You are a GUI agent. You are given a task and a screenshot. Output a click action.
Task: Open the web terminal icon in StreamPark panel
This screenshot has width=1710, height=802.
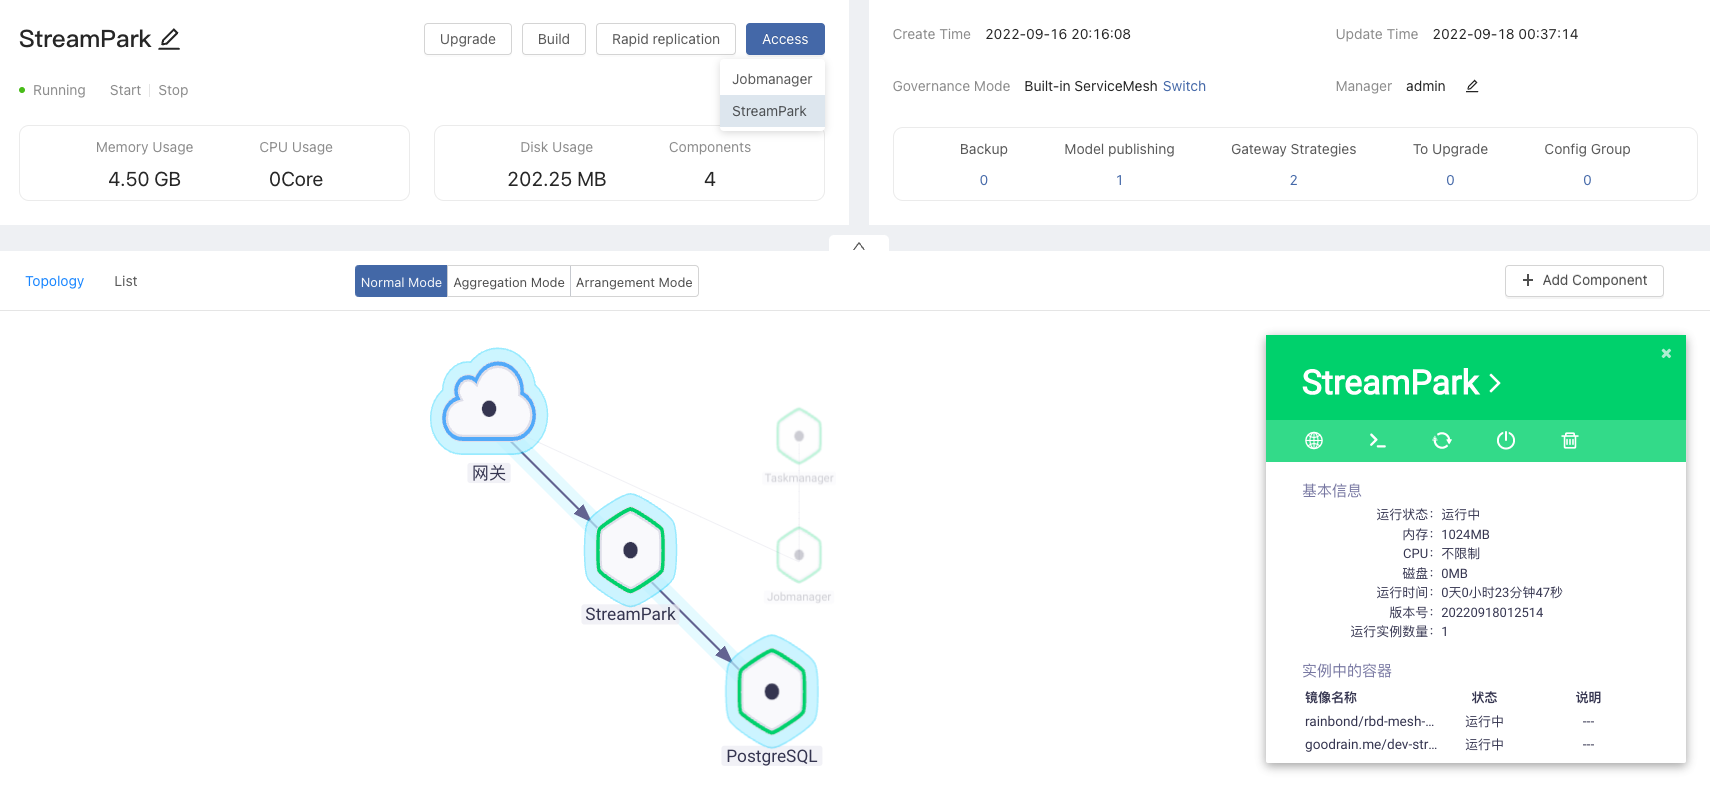coord(1377,441)
